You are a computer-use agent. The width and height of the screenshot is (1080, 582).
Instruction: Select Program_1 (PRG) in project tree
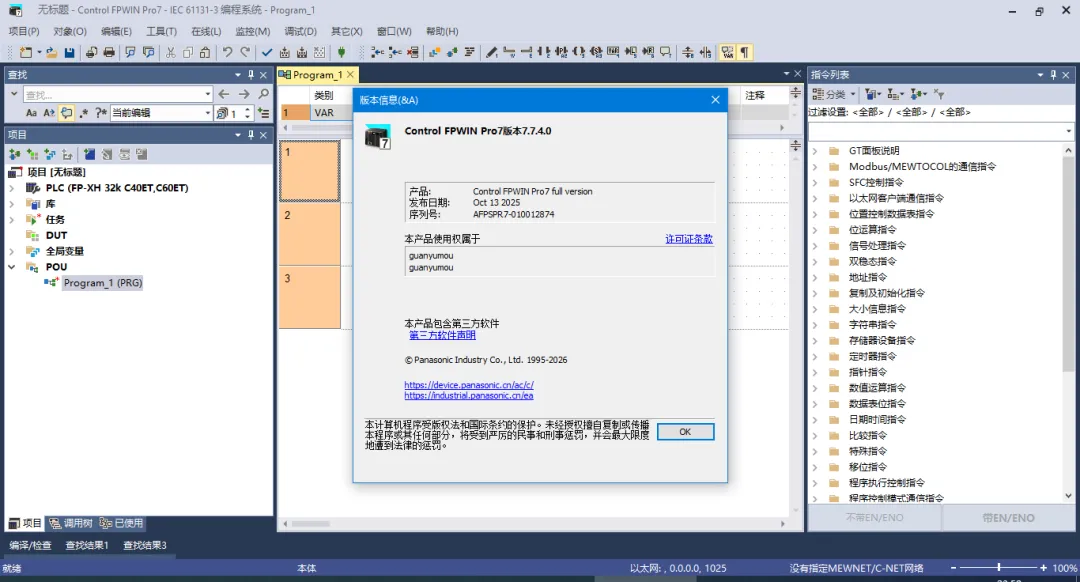coord(103,283)
